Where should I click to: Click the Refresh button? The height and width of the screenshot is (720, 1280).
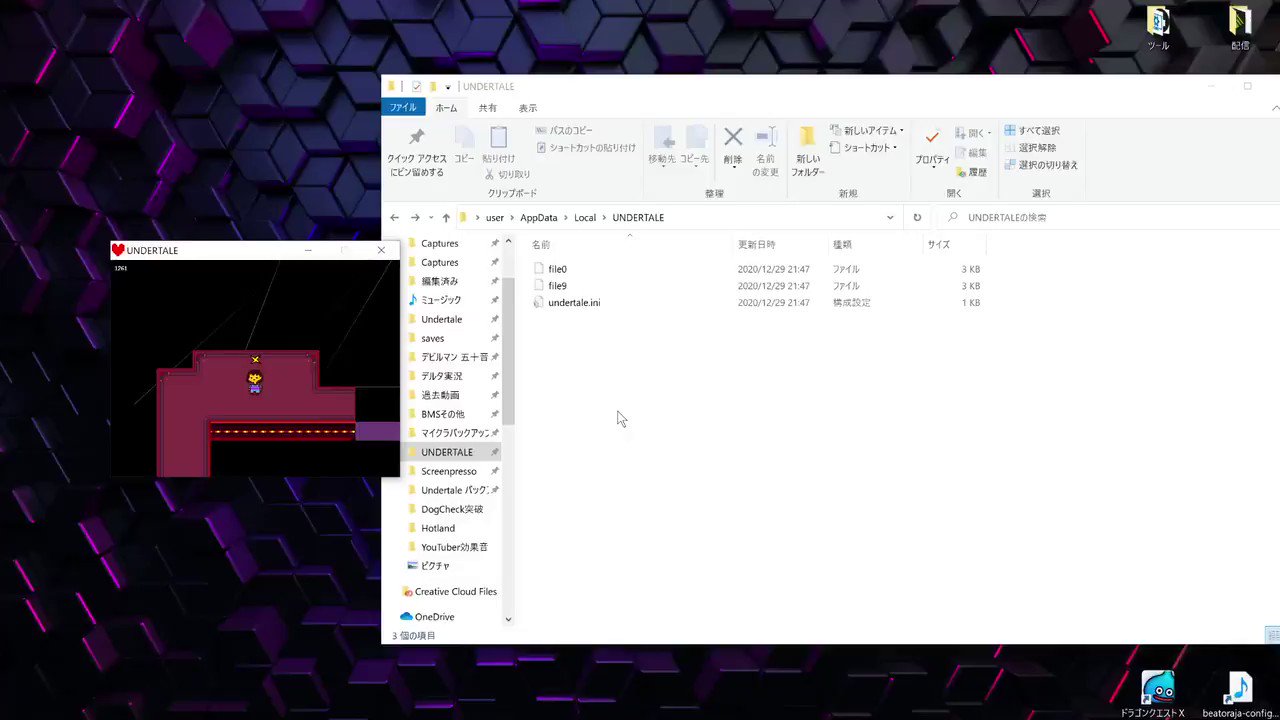[917, 217]
